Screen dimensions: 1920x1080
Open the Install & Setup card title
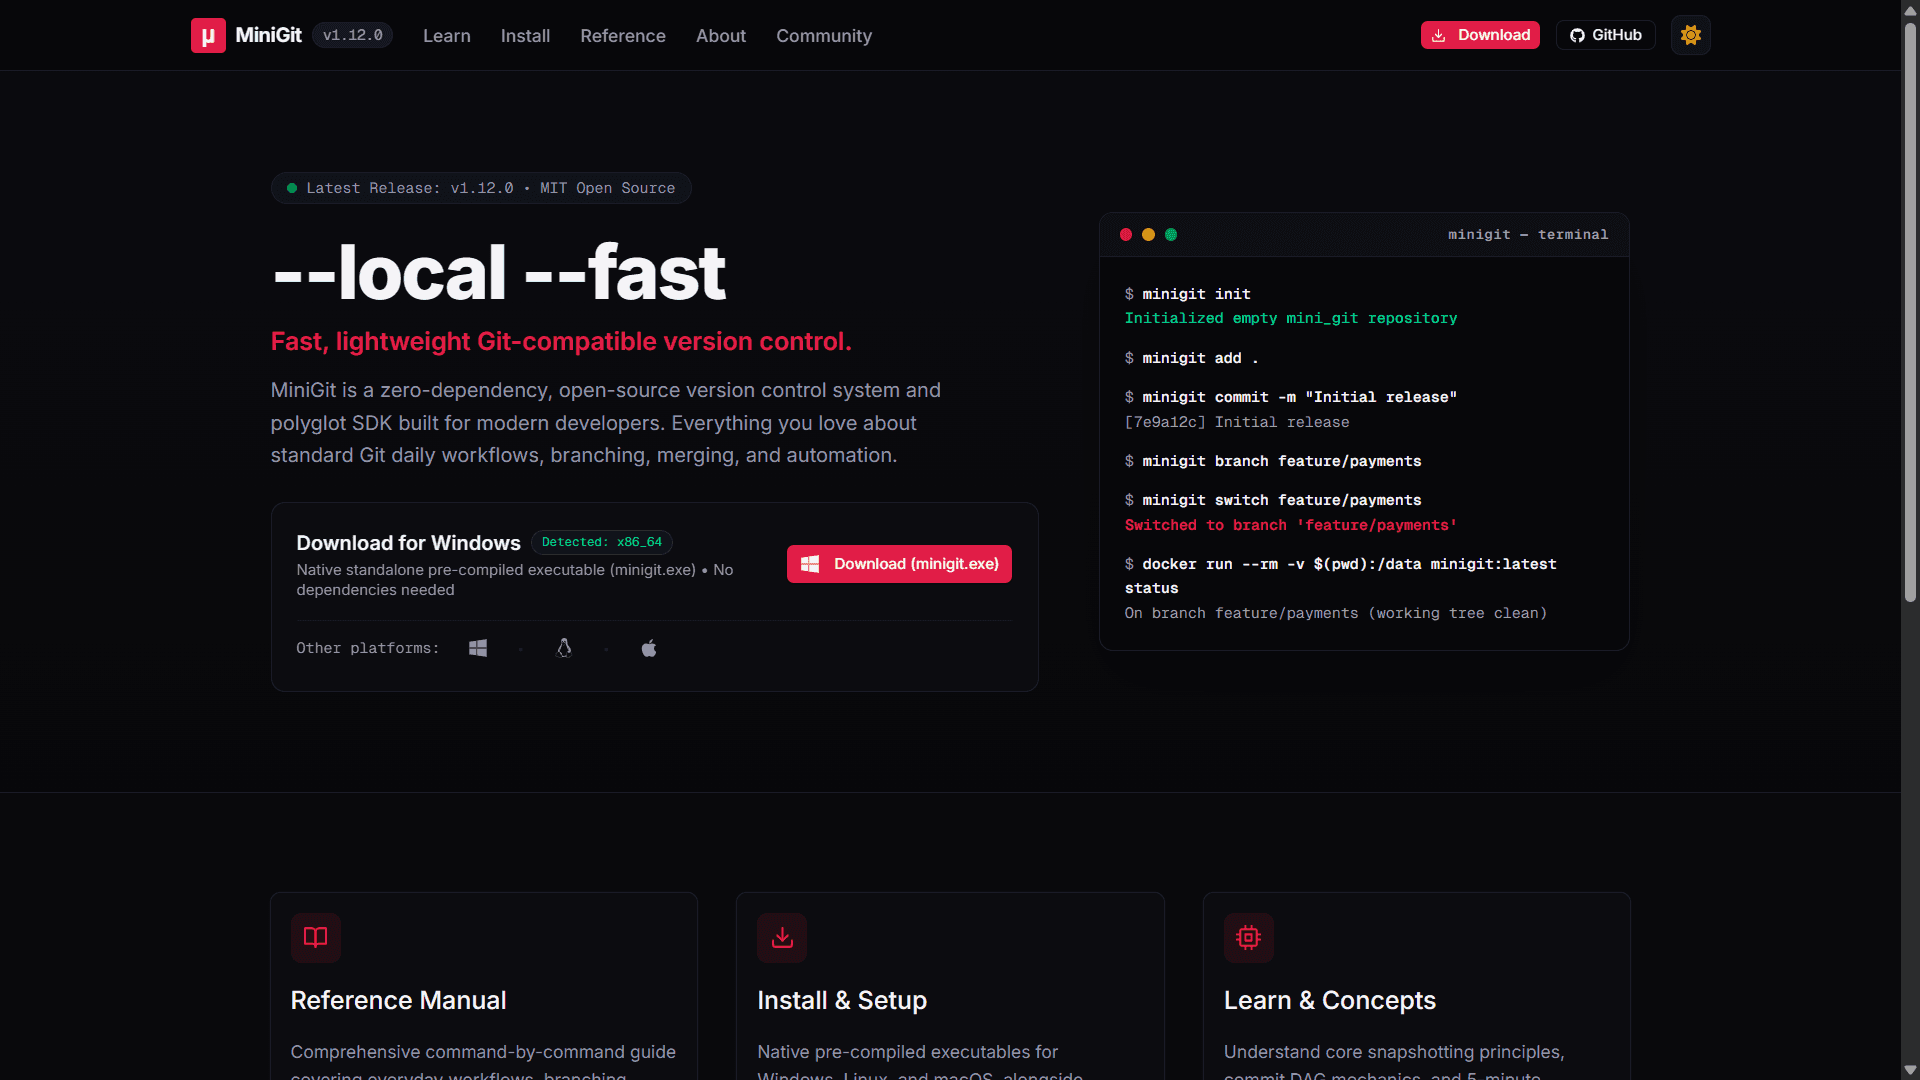pyautogui.click(x=842, y=1000)
